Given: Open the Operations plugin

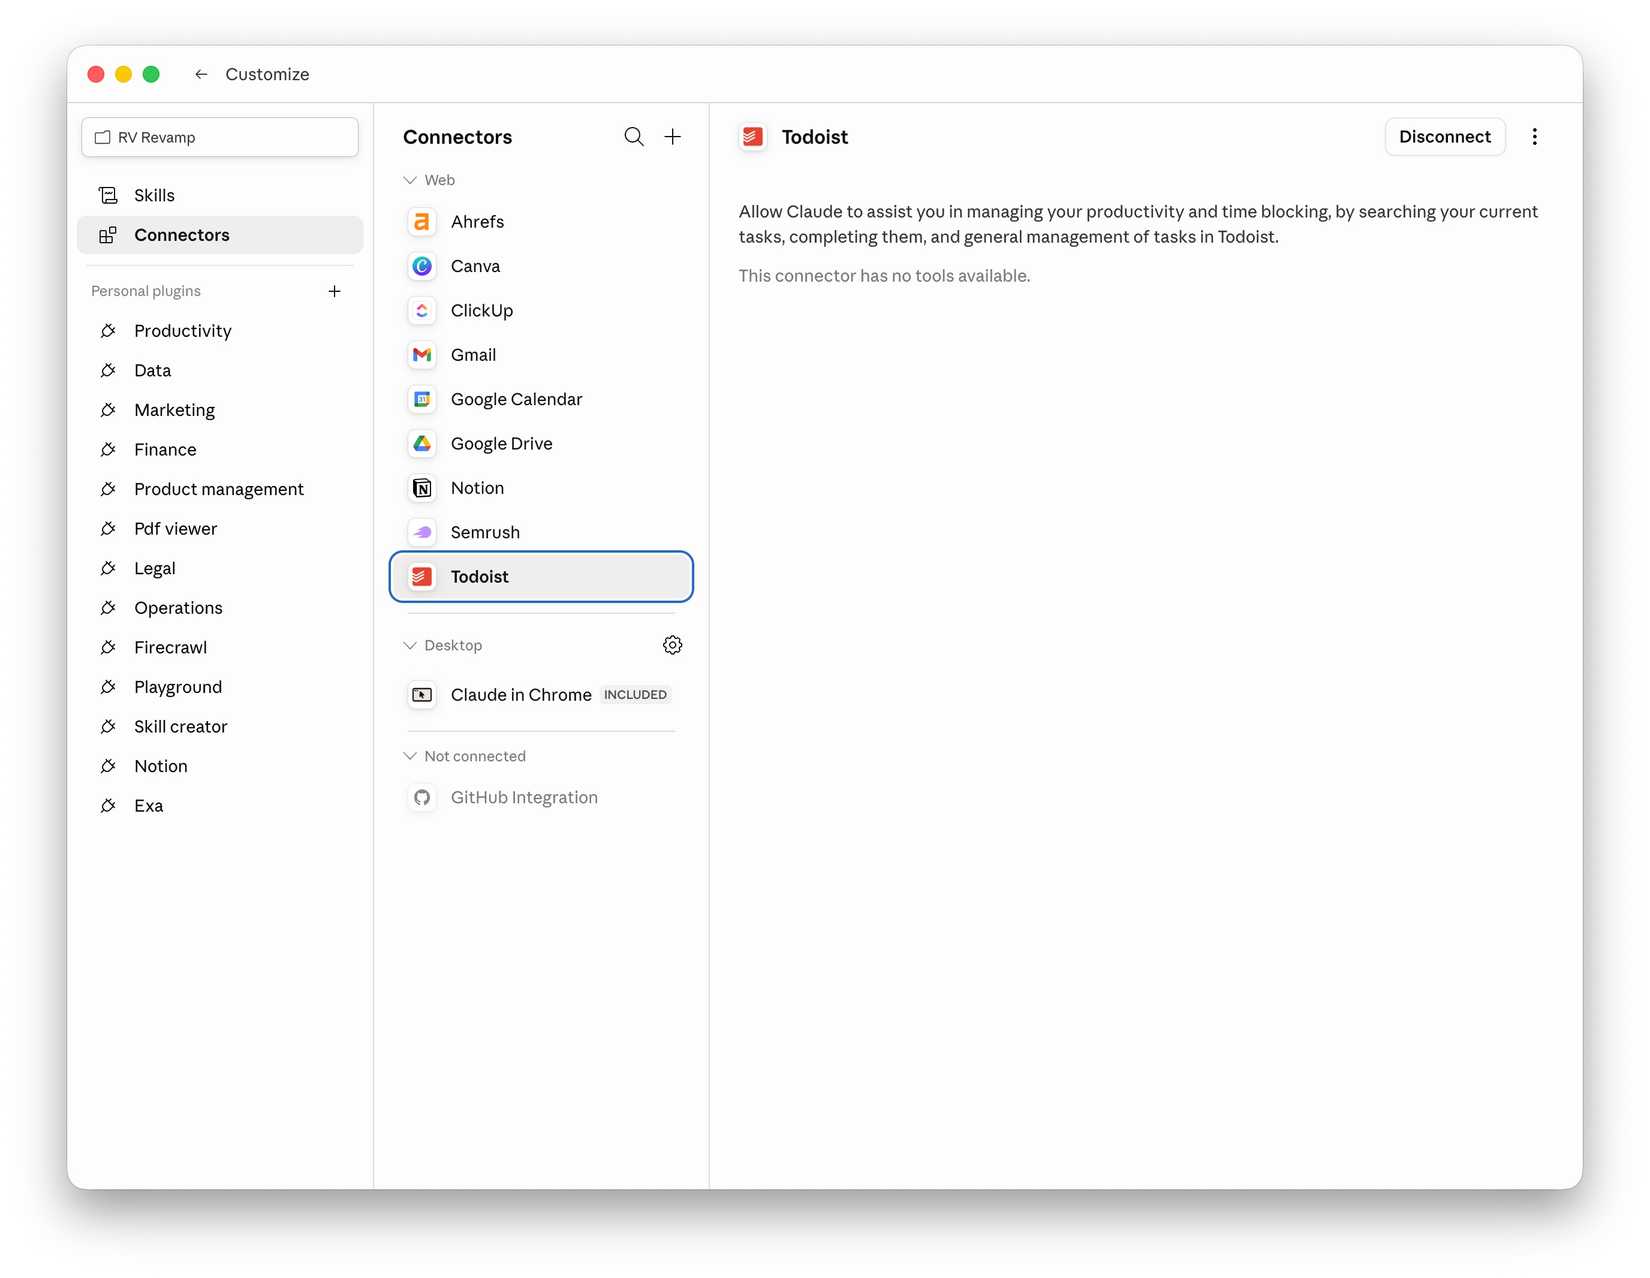Looking at the screenshot, I should click(220, 608).
